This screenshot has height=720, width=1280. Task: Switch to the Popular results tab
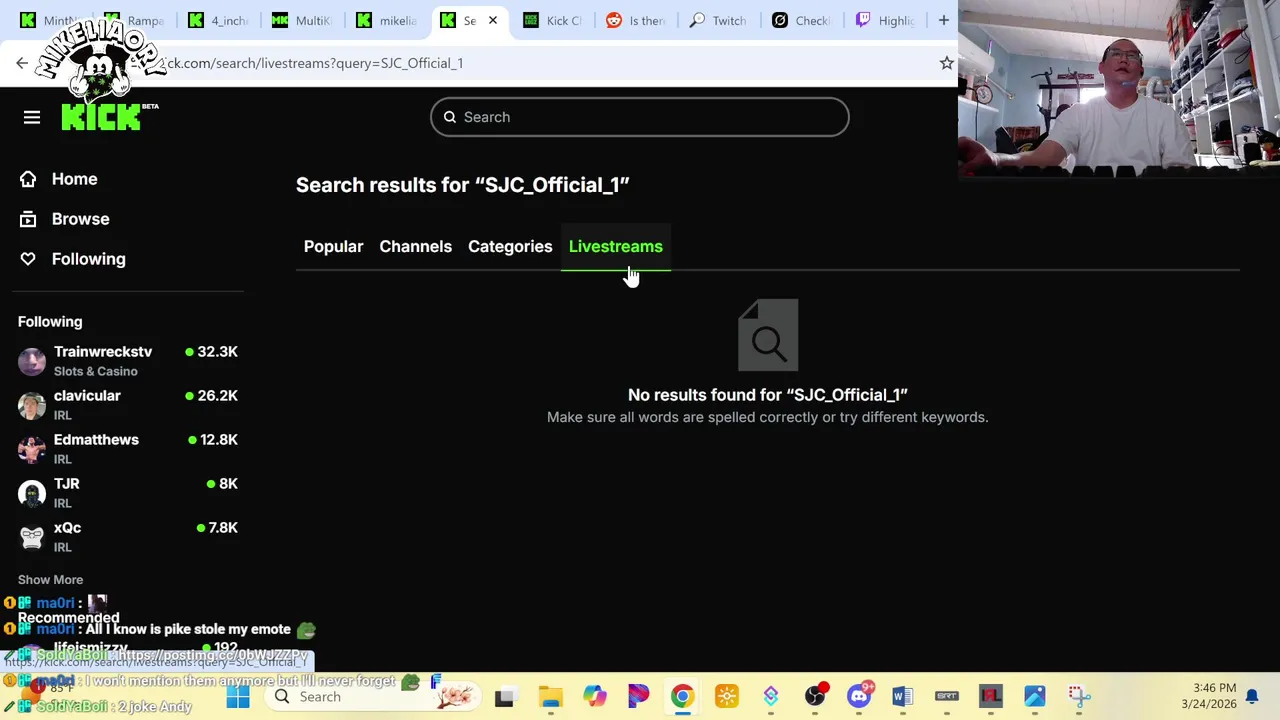(333, 246)
